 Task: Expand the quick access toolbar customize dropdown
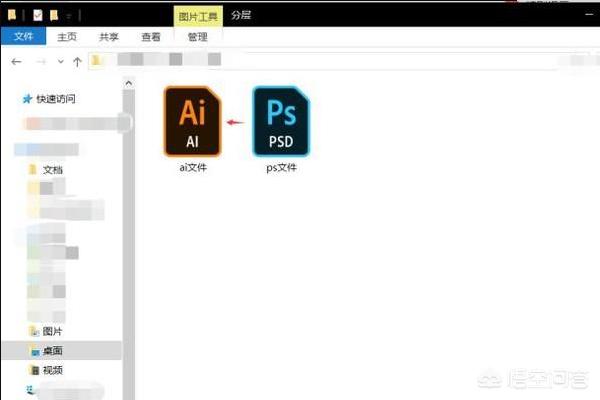(68, 16)
